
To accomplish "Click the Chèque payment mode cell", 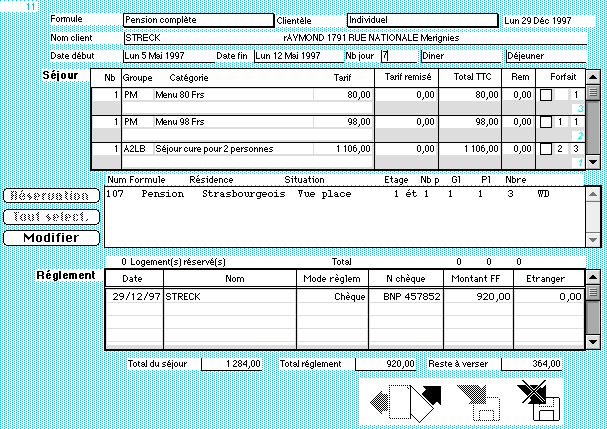I will [350, 297].
